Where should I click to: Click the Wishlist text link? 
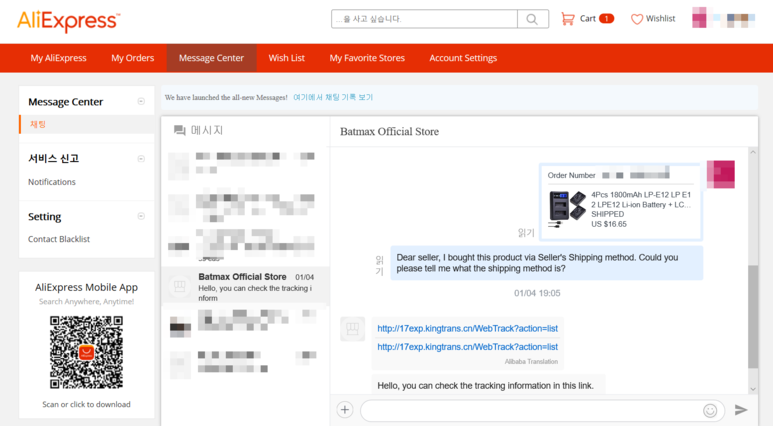coord(661,19)
